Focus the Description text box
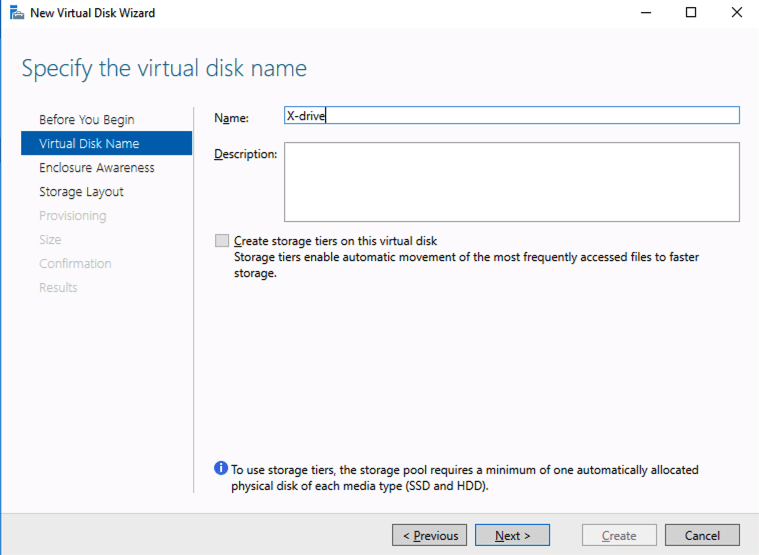The width and height of the screenshot is (759, 555). 511,181
